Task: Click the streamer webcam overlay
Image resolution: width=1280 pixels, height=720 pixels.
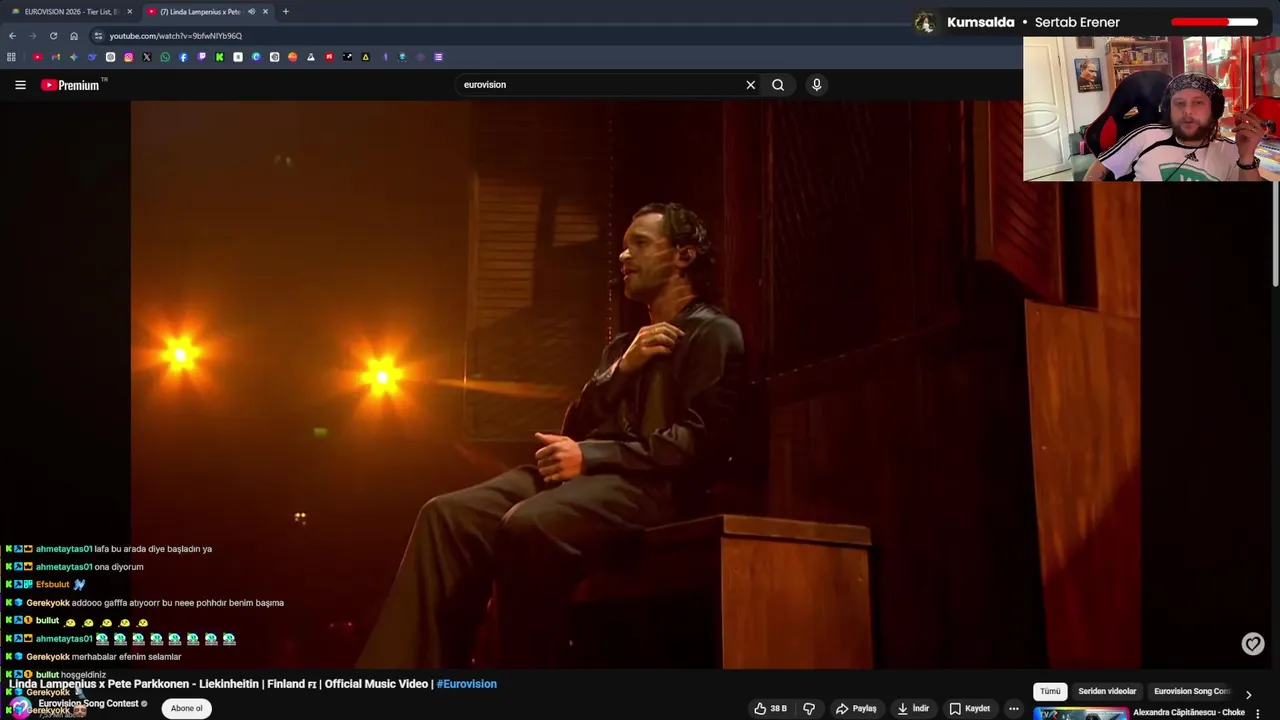Action: [x=1151, y=109]
